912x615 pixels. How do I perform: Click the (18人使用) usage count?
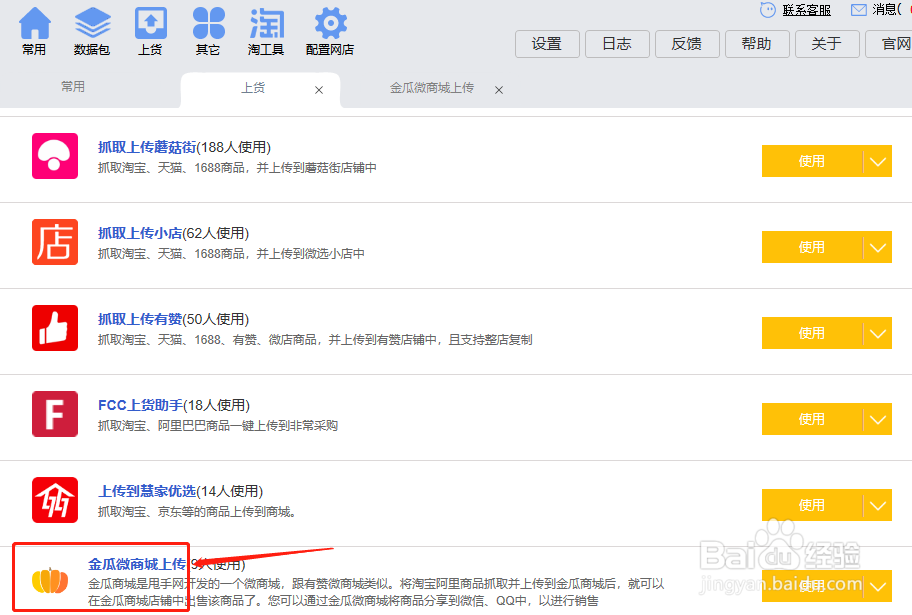coord(217,406)
